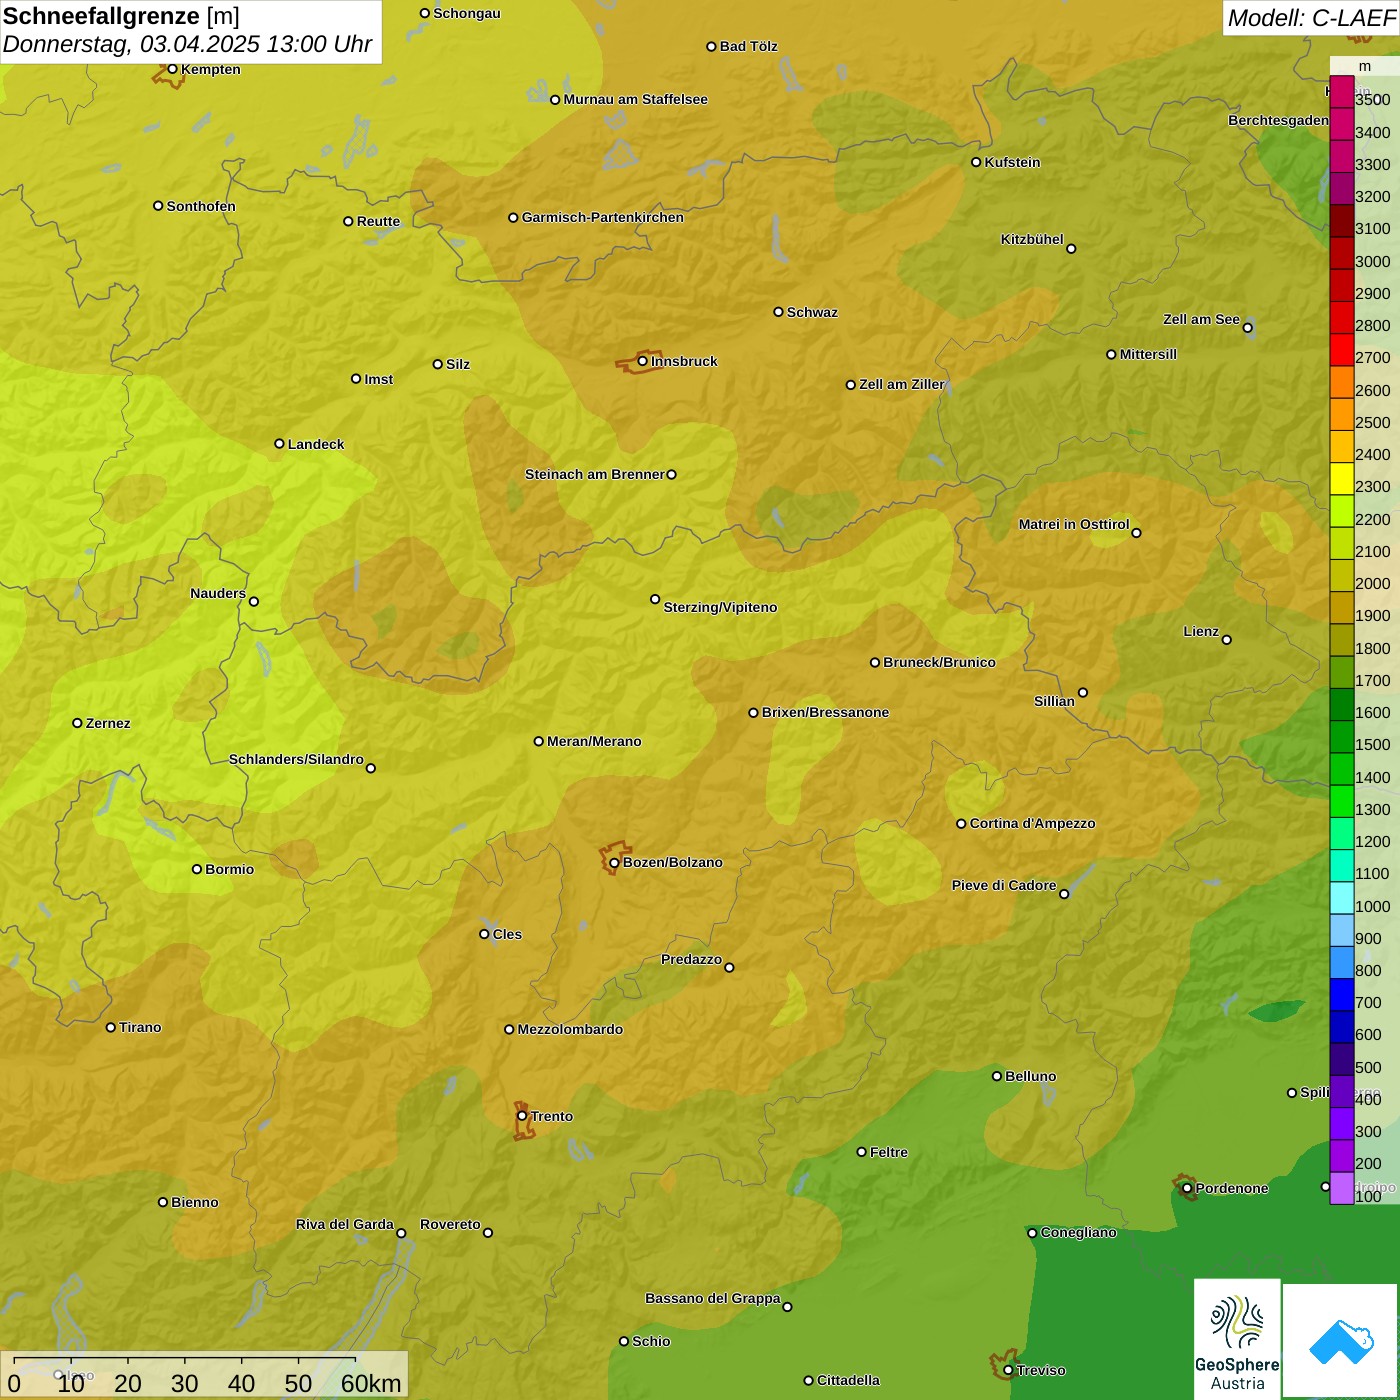Click the Sillian marker dot
This screenshot has height=1400, width=1400.
[x=1083, y=692]
